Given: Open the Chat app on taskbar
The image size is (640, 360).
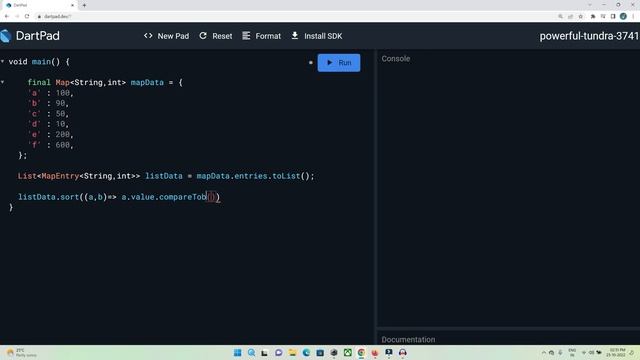Looking at the screenshot, I should coord(279,352).
